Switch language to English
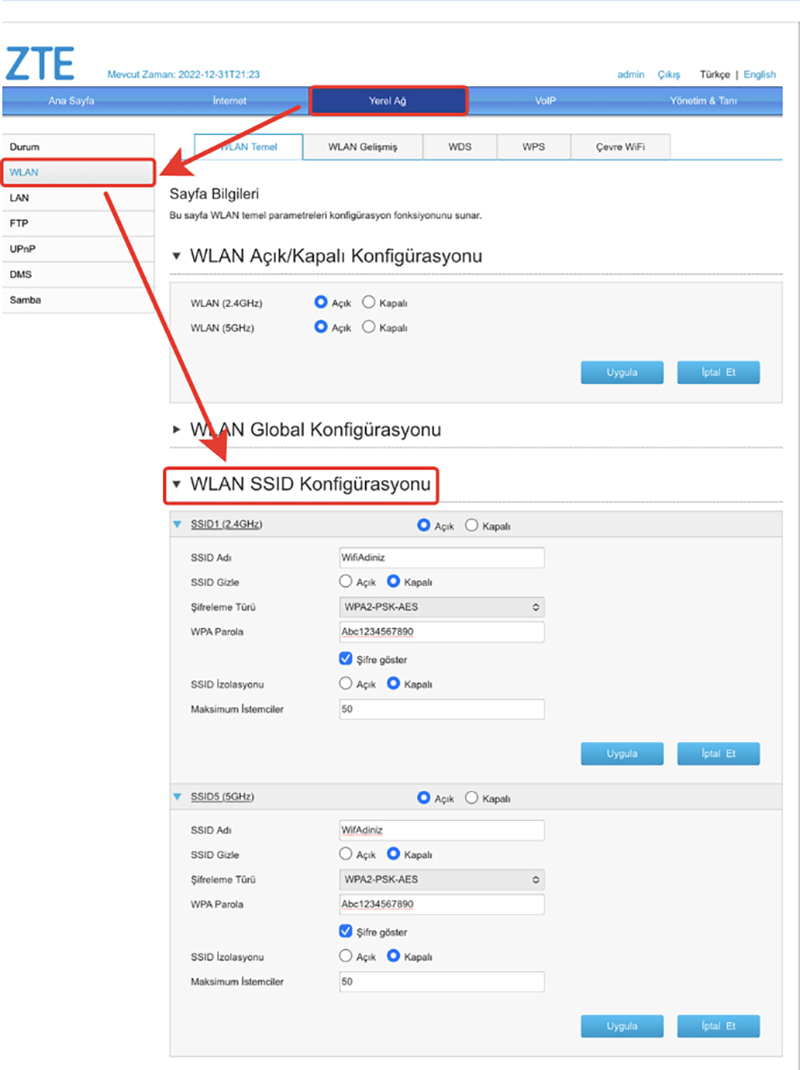 coord(759,75)
